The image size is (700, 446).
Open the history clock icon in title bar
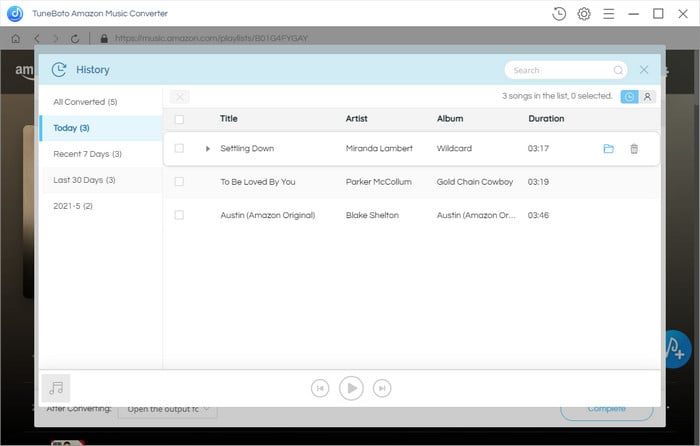point(559,14)
